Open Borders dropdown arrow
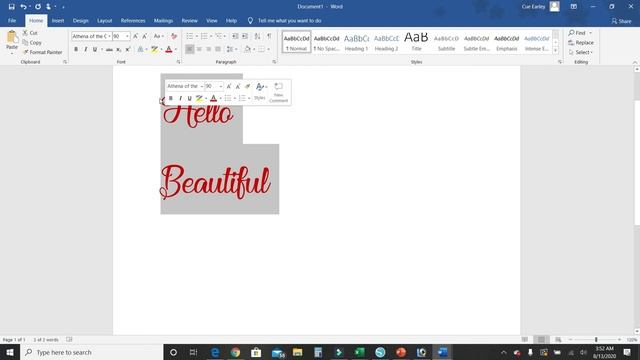Image resolution: width=640 pixels, height=360 pixels. tap(269, 49)
